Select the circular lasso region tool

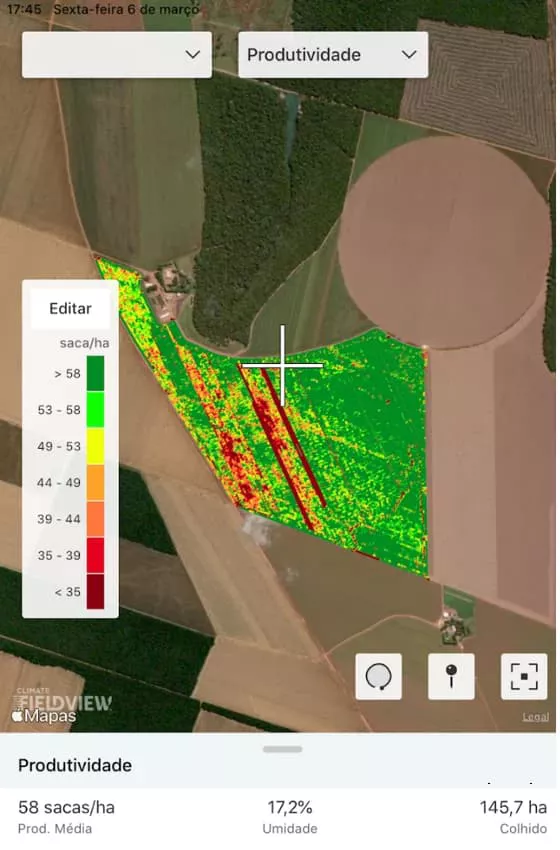coord(378,677)
